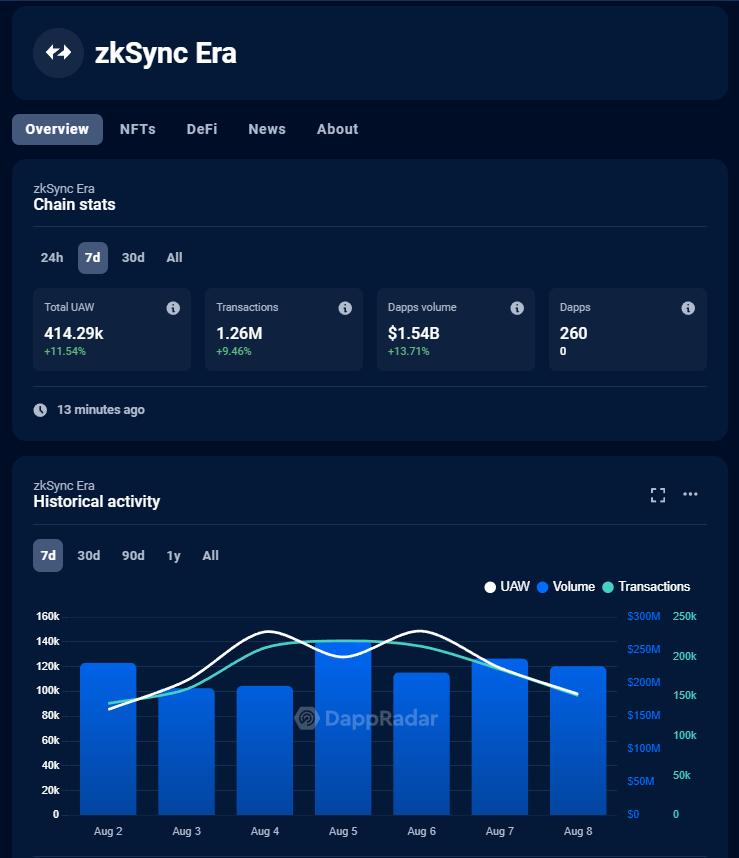The image size is (739, 858).
Task: Select 7d chain stats range
Action: coord(93,258)
